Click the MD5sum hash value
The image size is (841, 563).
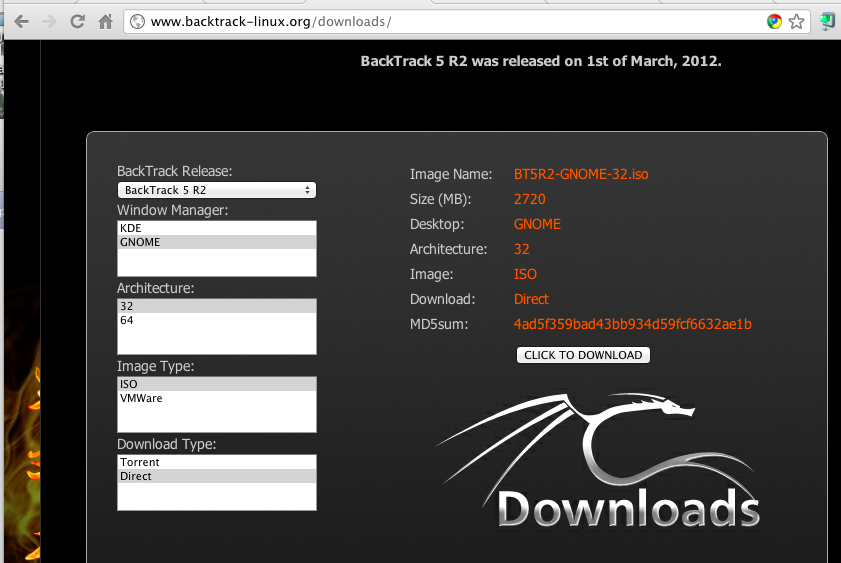tap(632, 324)
